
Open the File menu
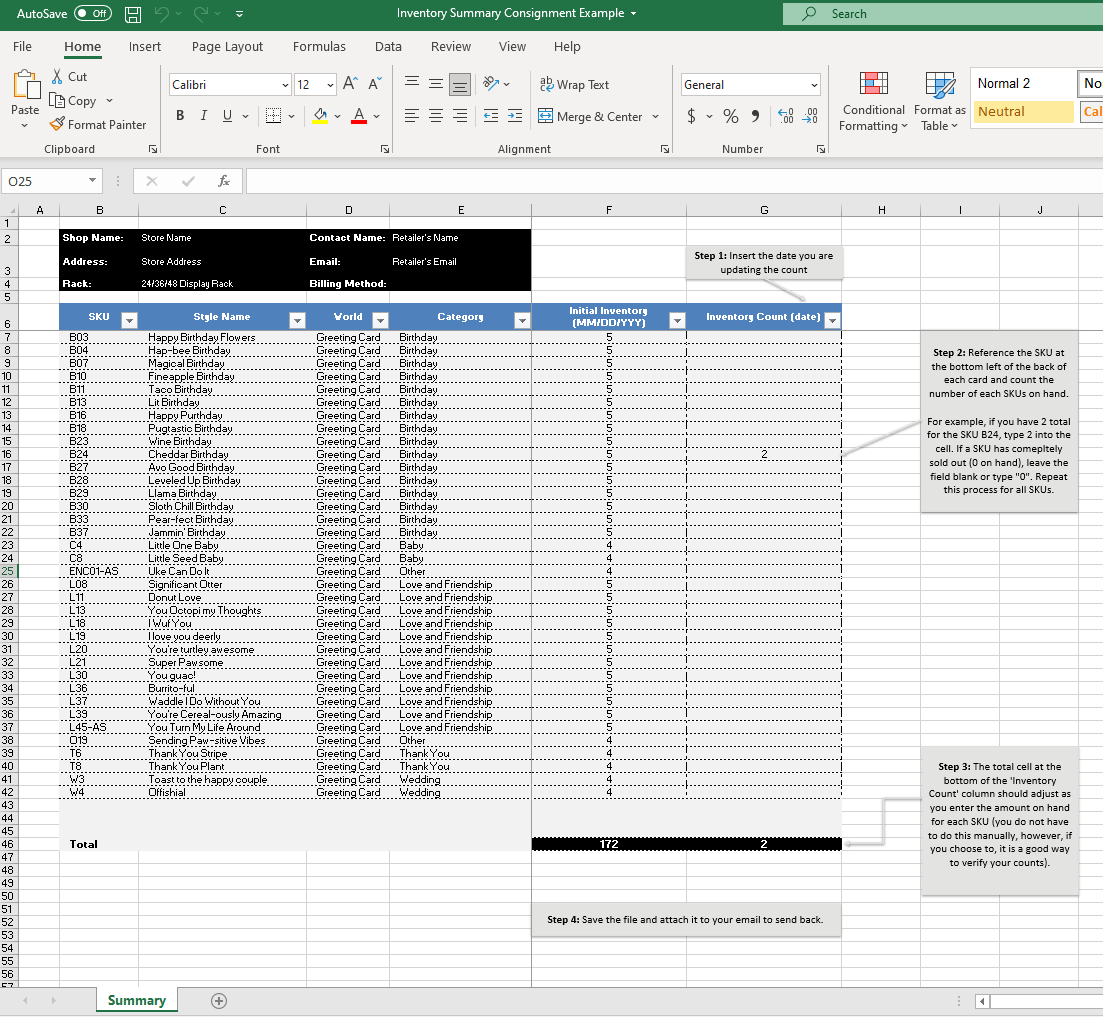pyautogui.click(x=22, y=46)
